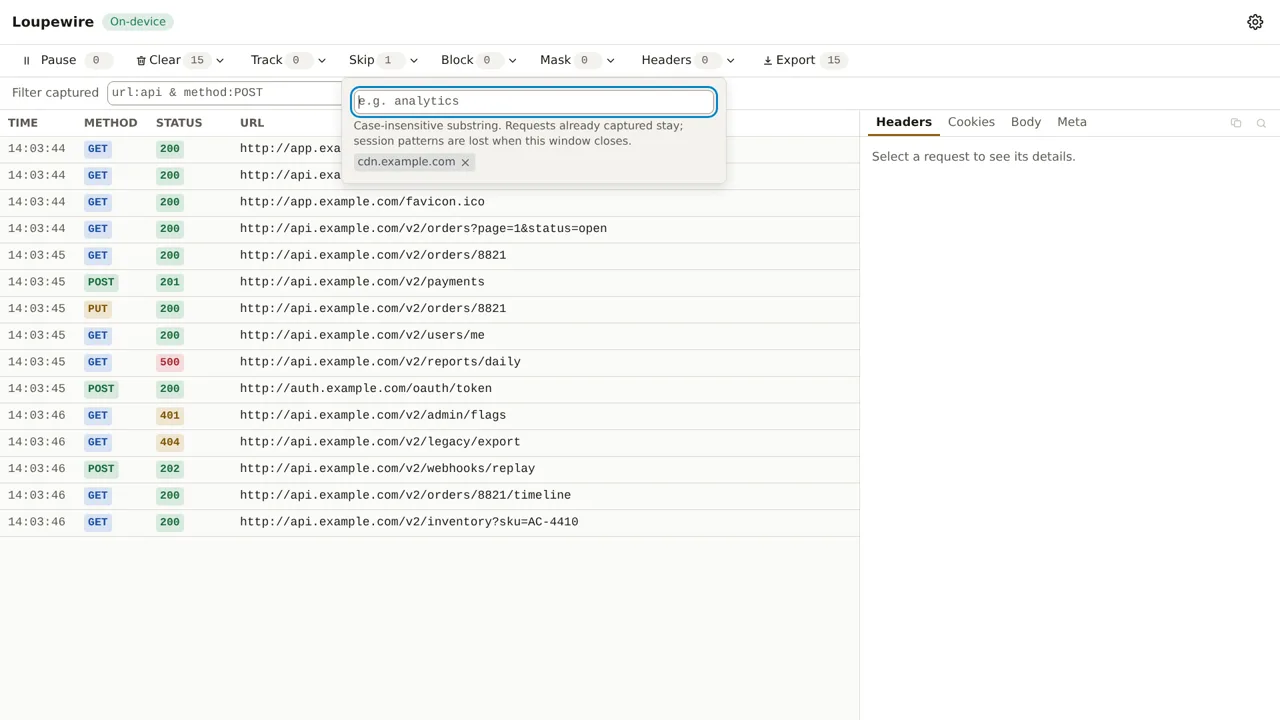The image size is (1280, 720).
Task: Select the webhooks/replay request URL
Action: click(387, 469)
